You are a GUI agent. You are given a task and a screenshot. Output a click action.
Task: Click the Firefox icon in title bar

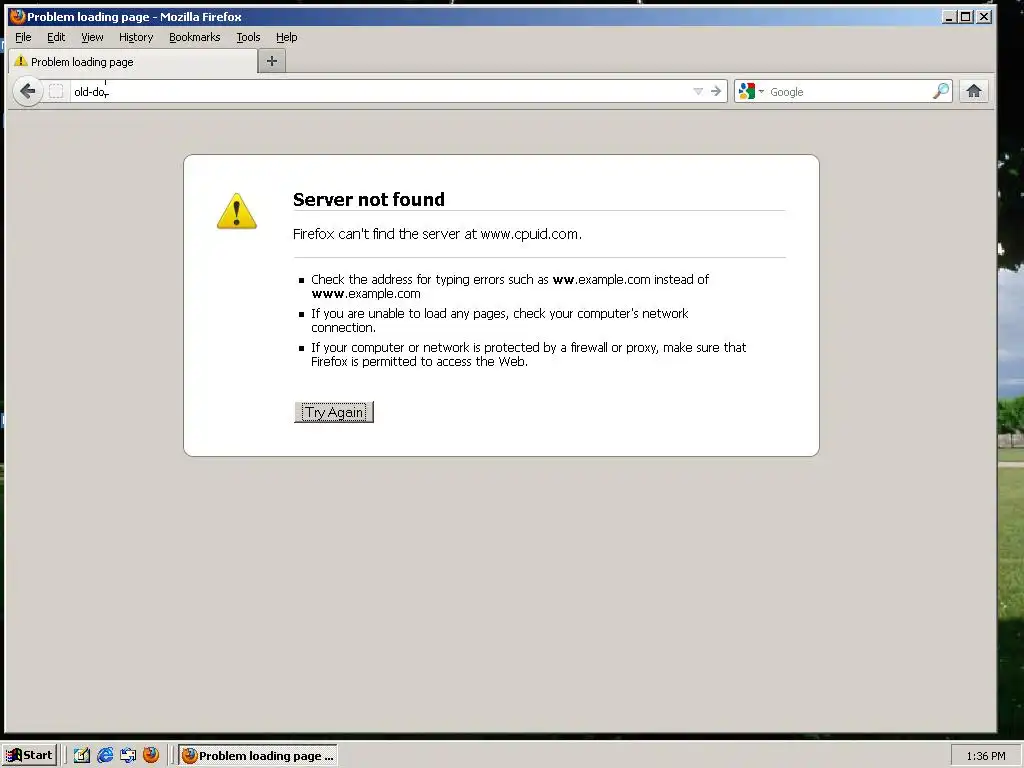coord(18,16)
